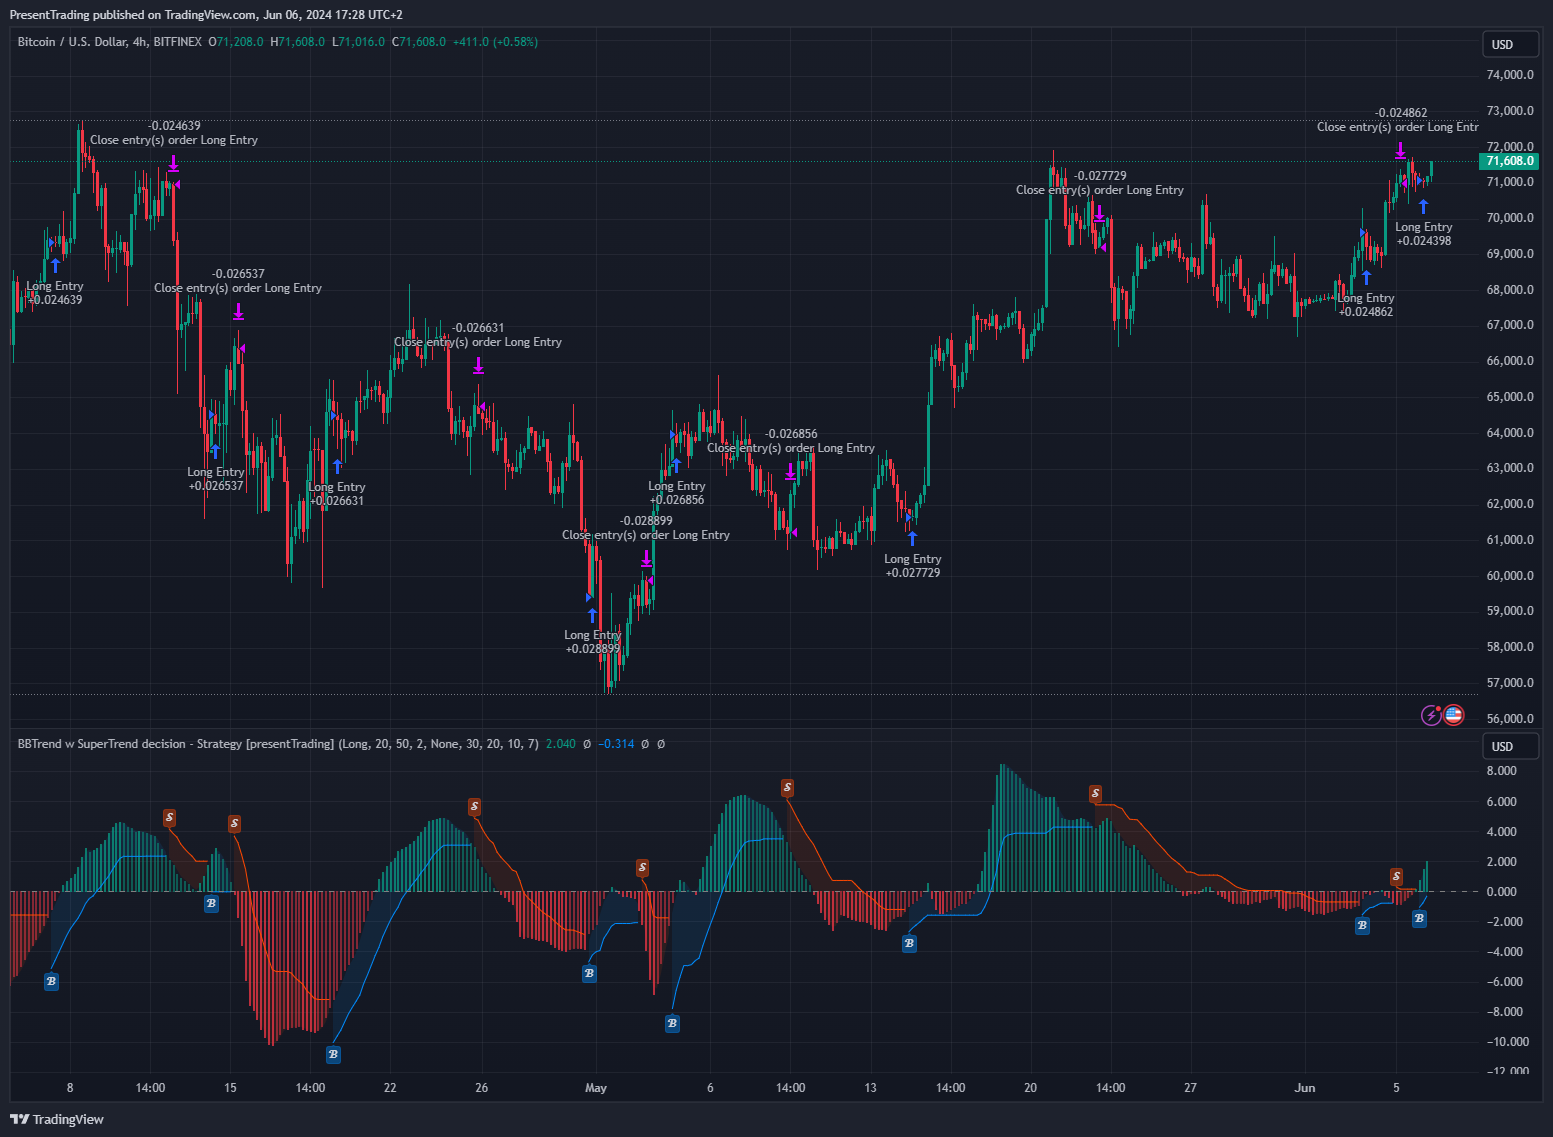Viewport: 1553px width, 1137px height.
Task: Click the blue up arrow above Long Entry +0.027729
Action: tap(912, 539)
